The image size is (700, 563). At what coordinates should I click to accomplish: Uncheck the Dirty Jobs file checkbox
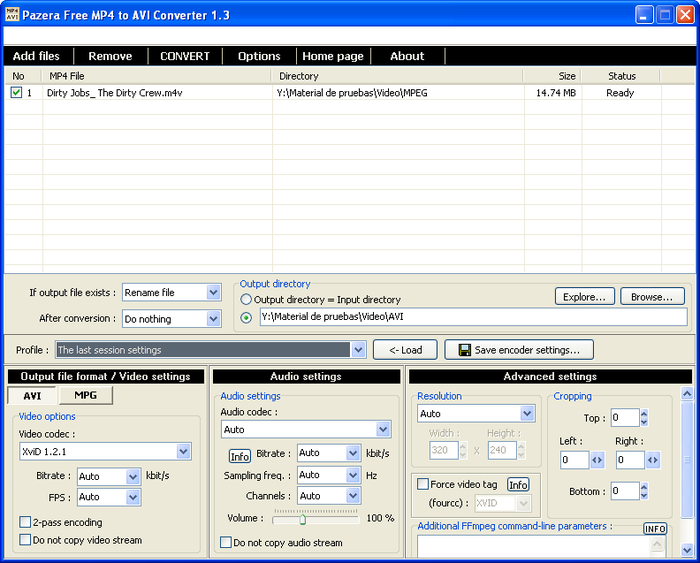click(16, 93)
